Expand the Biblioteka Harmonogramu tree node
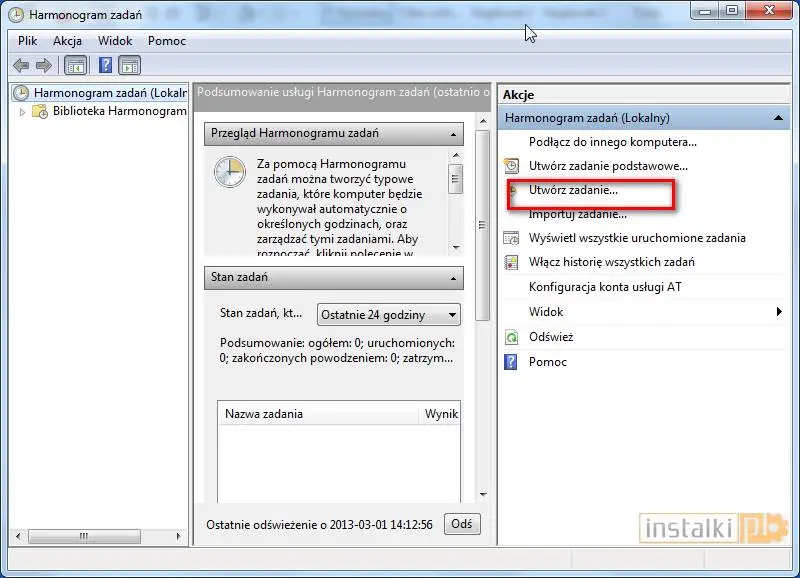 pos(23,112)
